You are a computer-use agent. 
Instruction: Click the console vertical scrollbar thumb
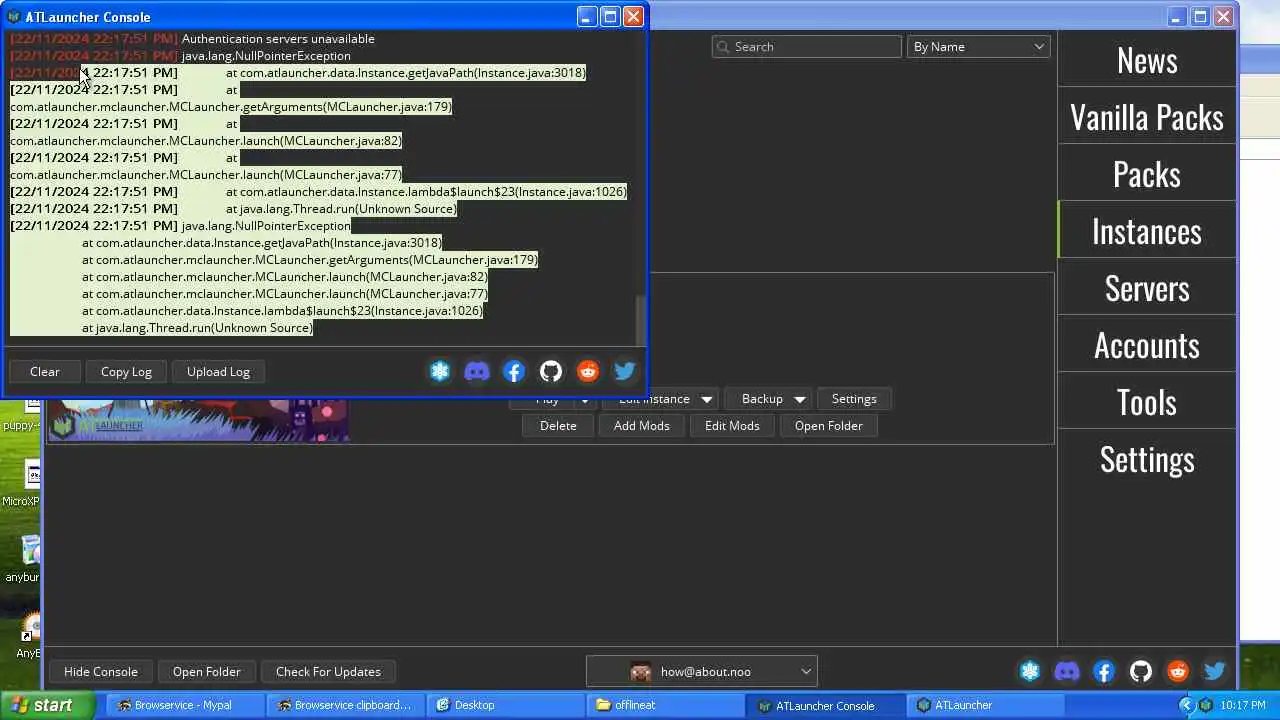(641, 320)
